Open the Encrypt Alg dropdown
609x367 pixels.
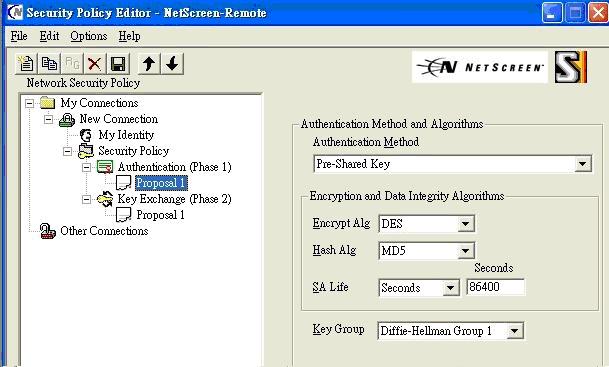tap(465, 224)
